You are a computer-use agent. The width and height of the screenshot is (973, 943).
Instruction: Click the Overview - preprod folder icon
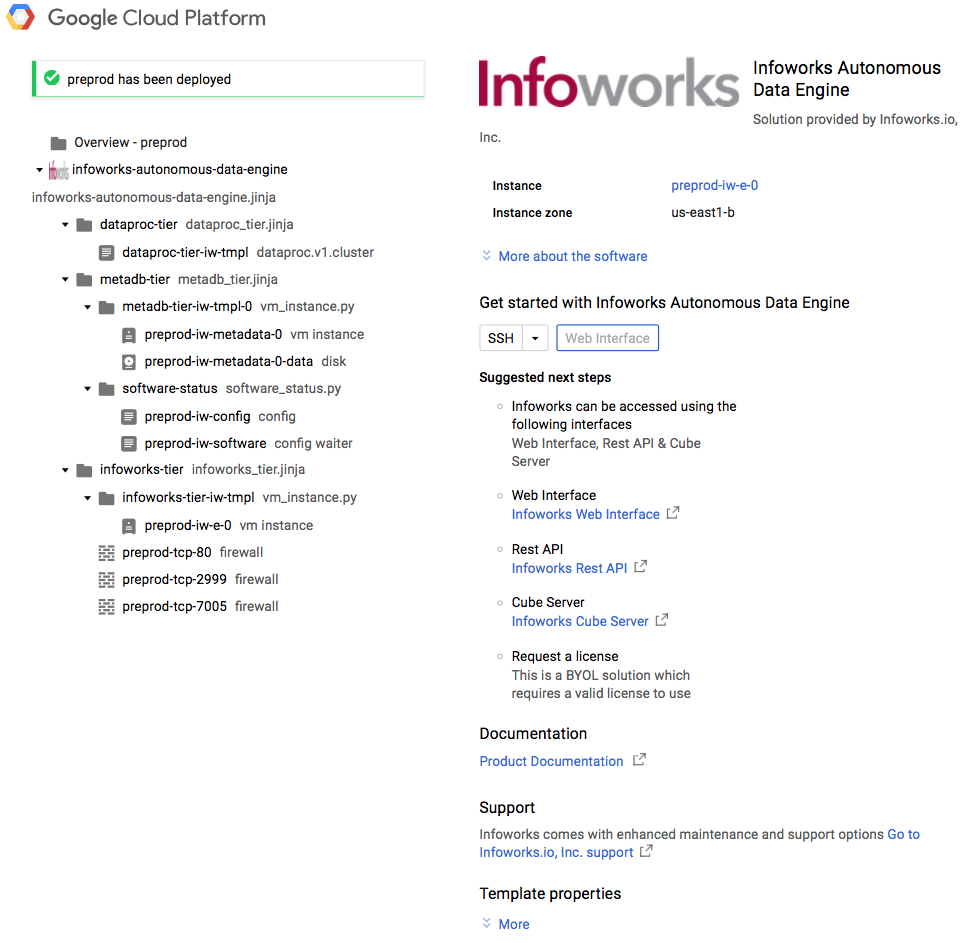(x=58, y=143)
